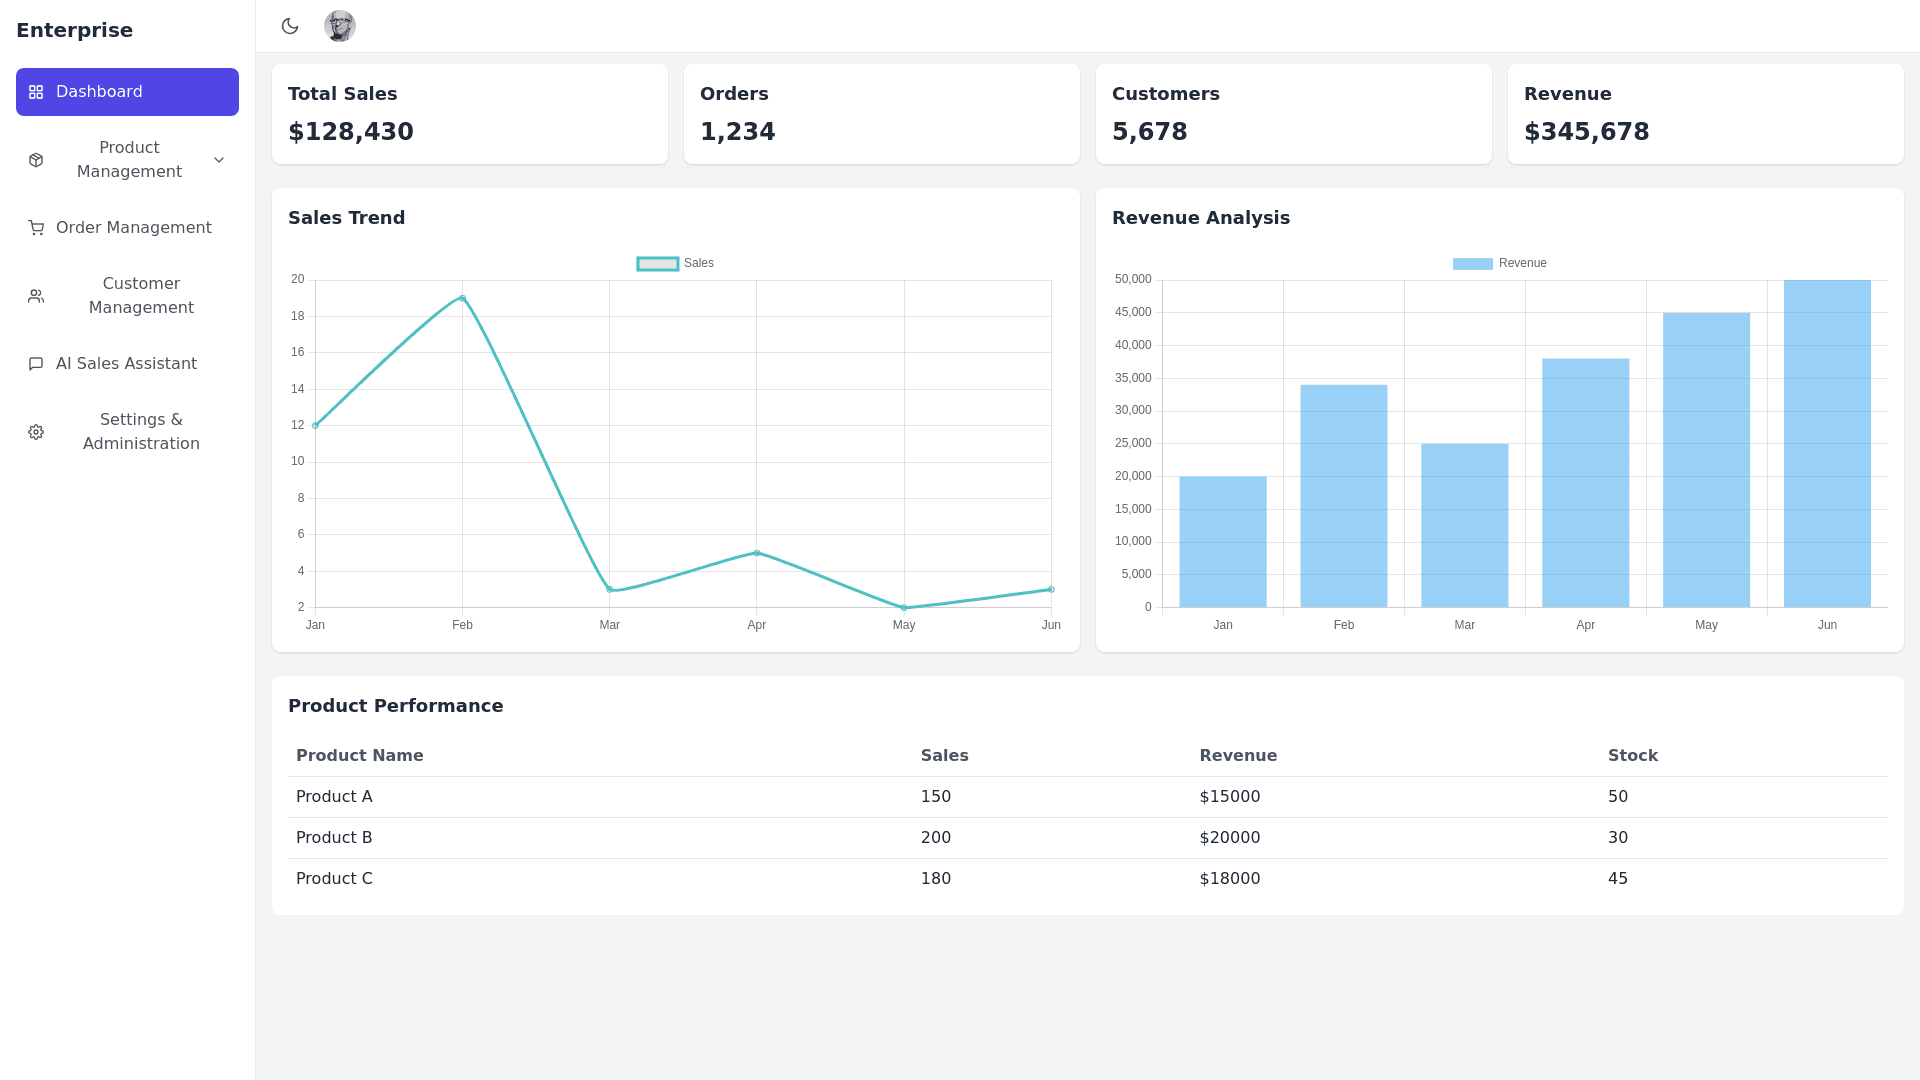Open the Order Management menu item
Image resolution: width=1920 pixels, height=1080 pixels.
tap(133, 228)
